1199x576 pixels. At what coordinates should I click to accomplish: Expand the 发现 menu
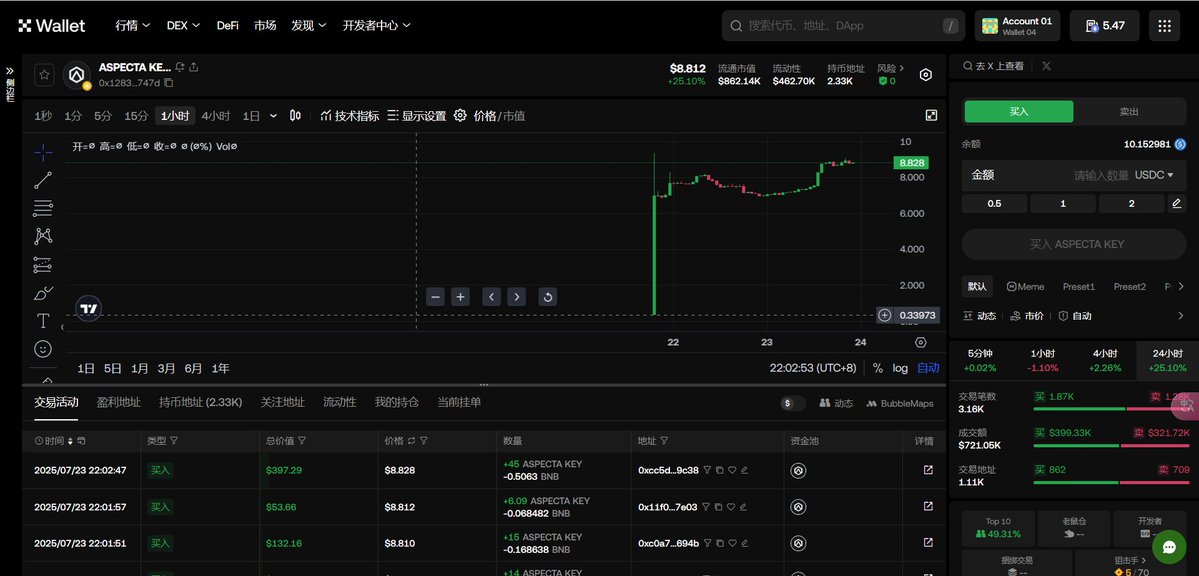pos(309,25)
